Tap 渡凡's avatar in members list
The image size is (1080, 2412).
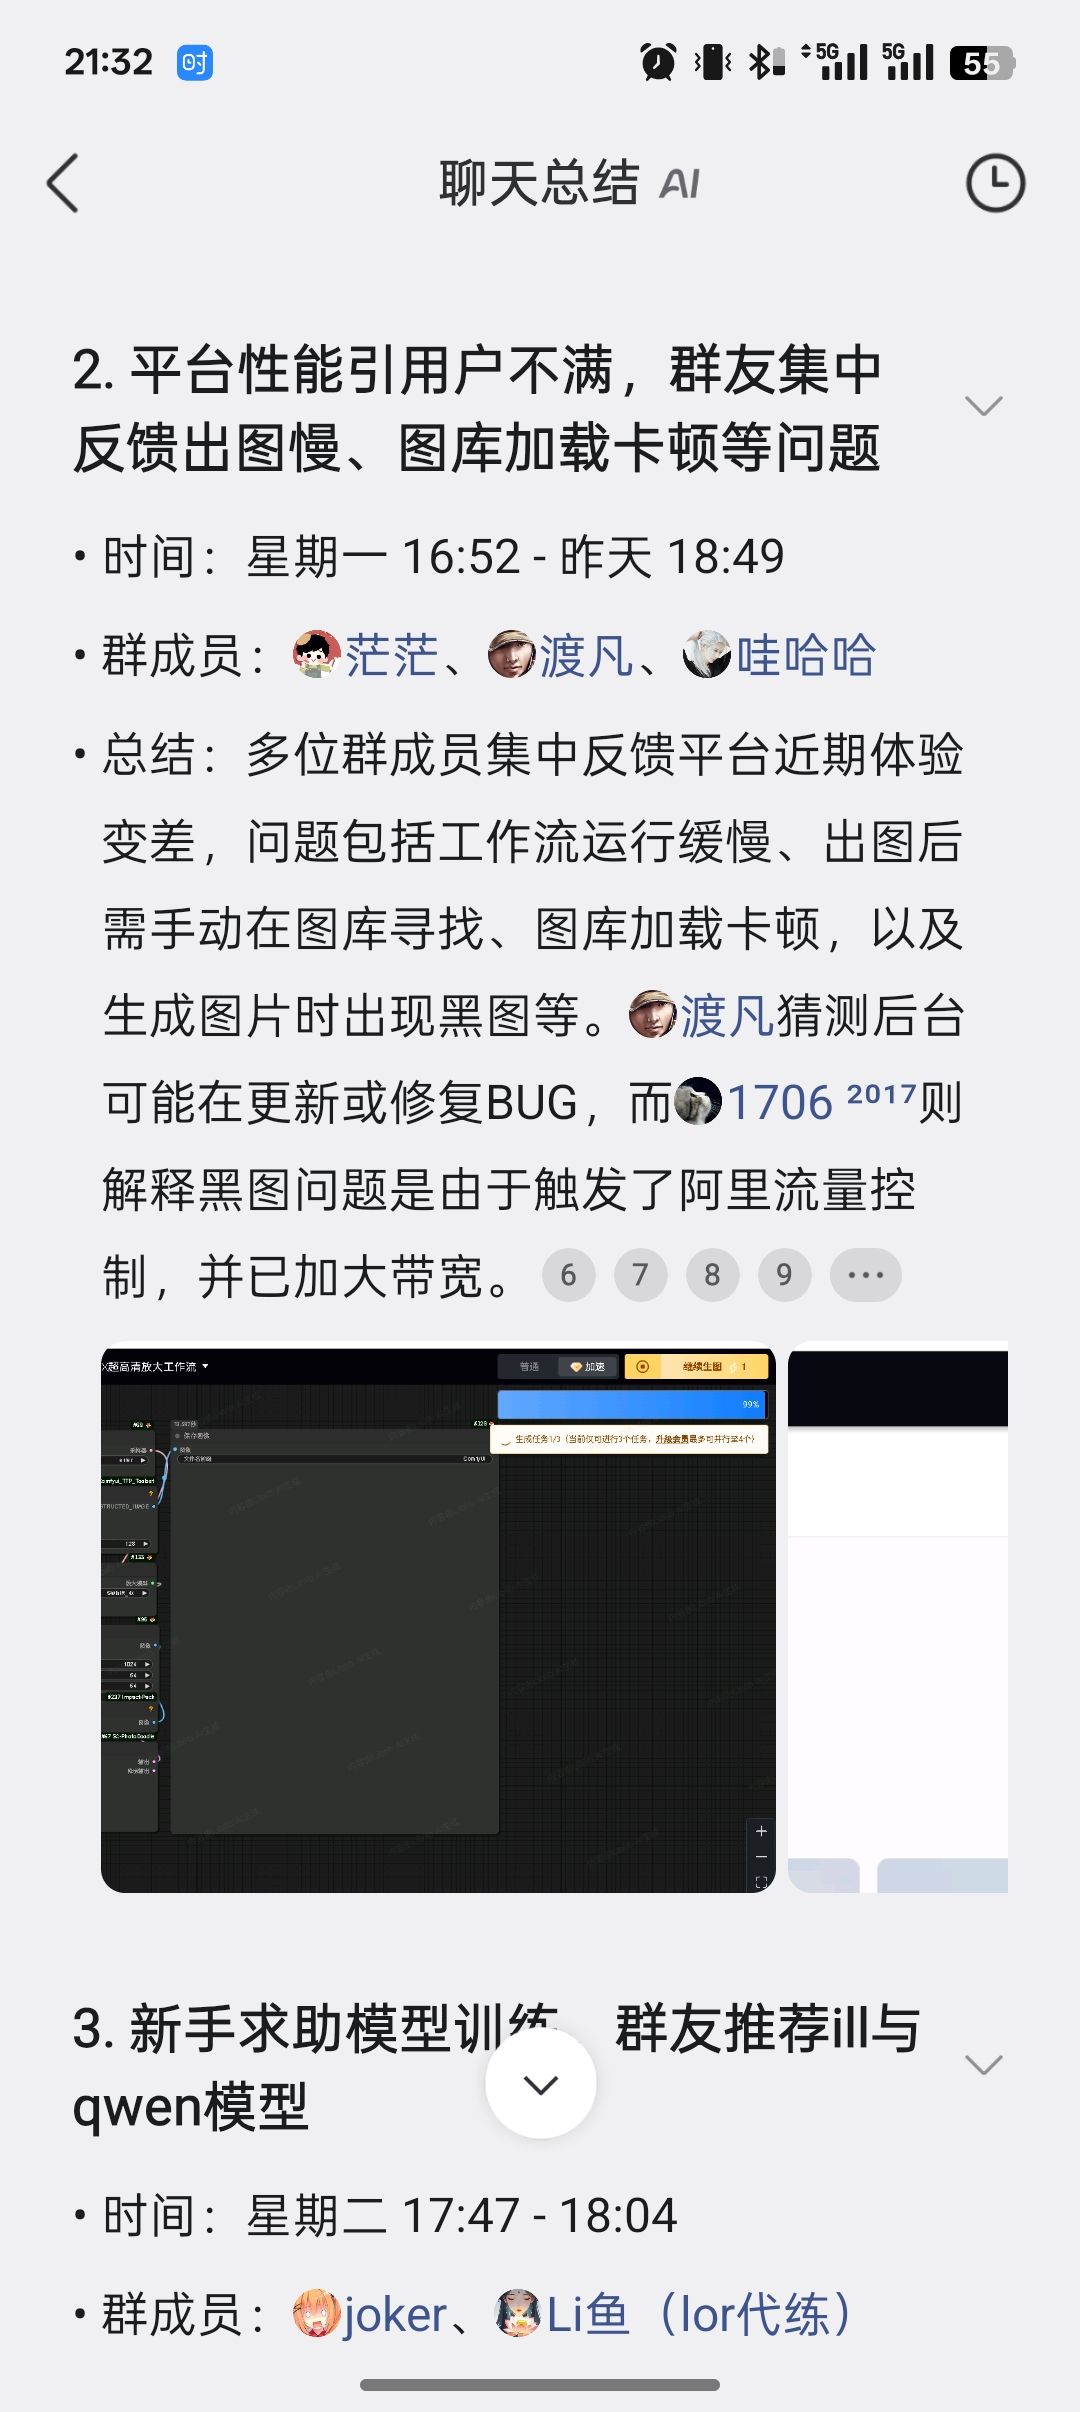[x=512, y=655]
